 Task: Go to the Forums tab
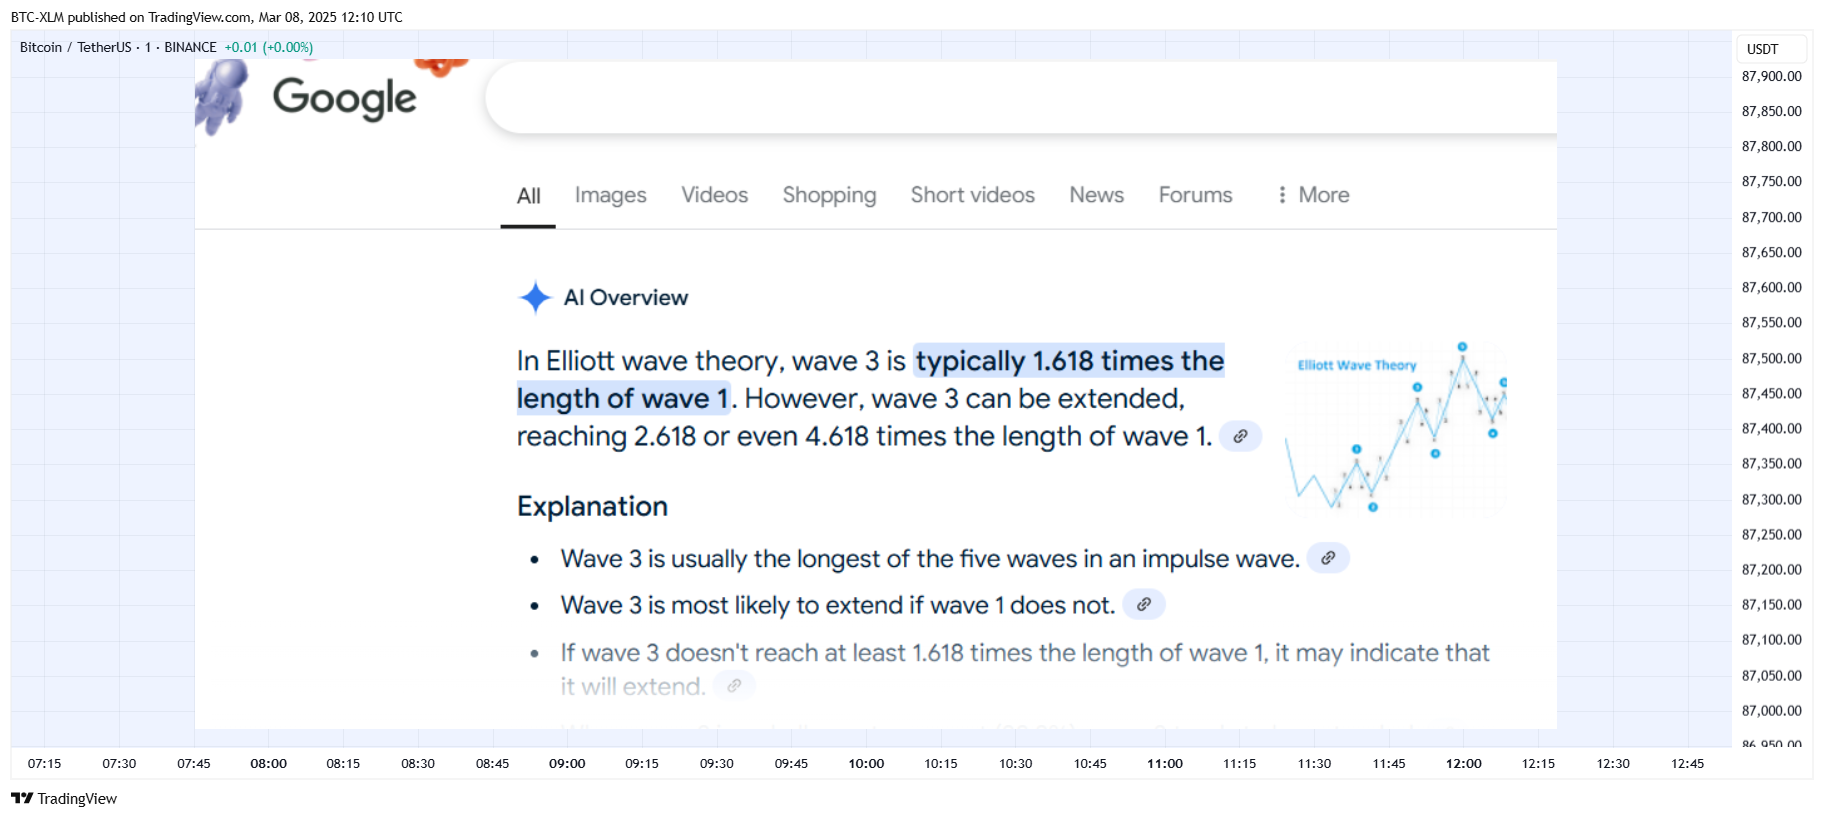[1195, 195]
